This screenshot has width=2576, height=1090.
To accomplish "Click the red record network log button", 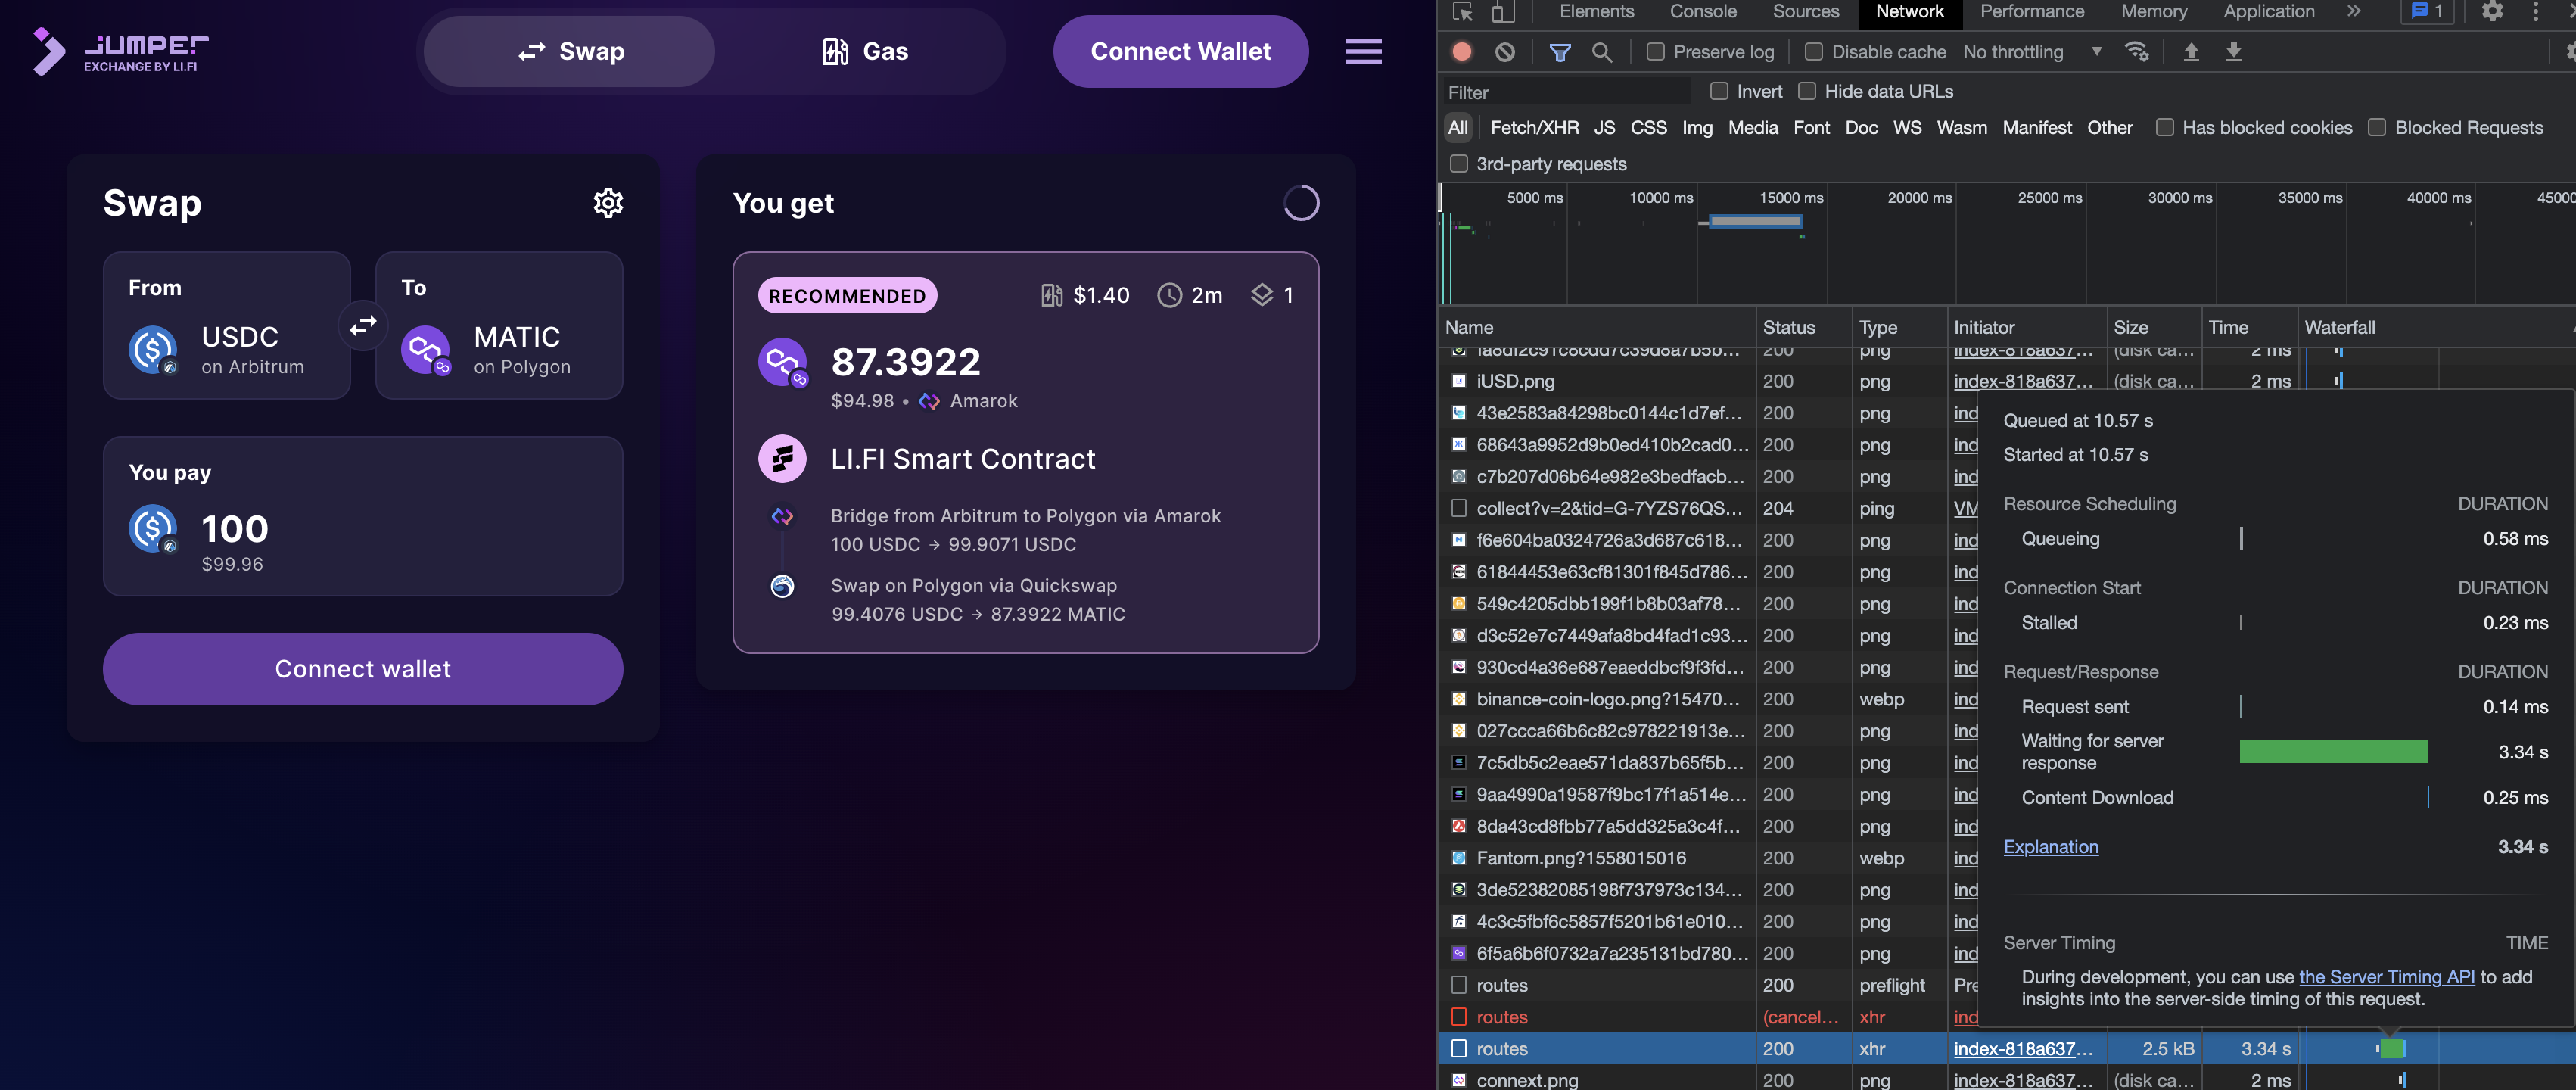I will coord(1461,51).
